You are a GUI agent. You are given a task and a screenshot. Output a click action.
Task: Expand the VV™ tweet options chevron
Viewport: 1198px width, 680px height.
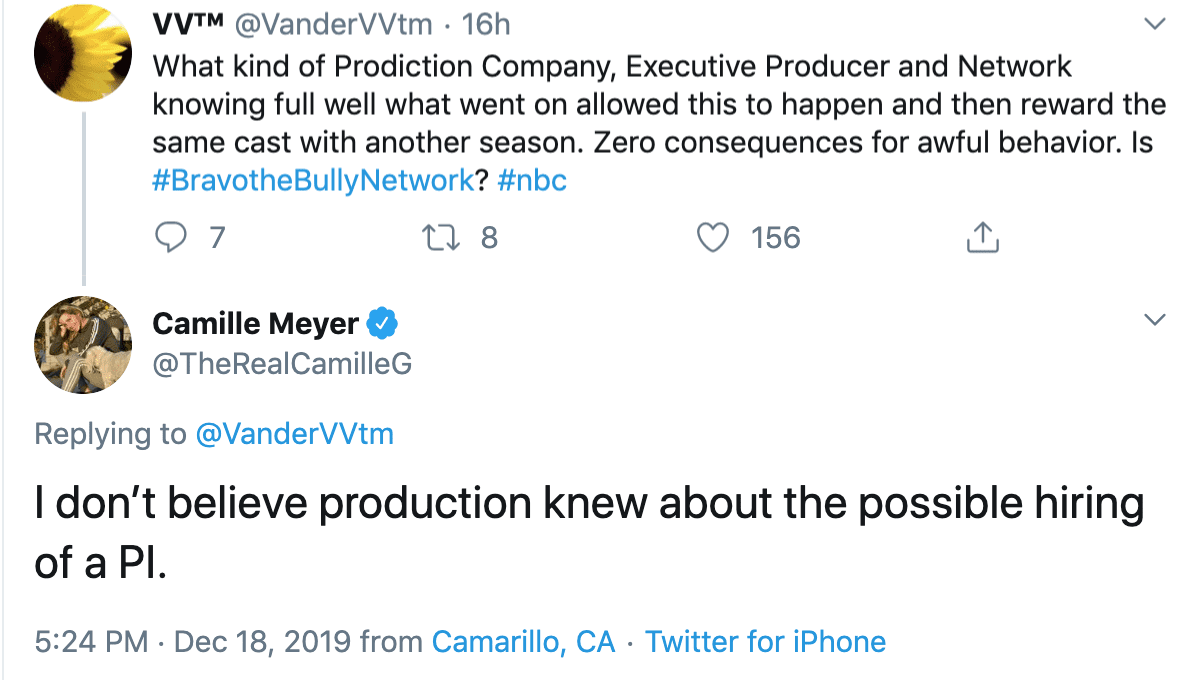[x=1154, y=25]
